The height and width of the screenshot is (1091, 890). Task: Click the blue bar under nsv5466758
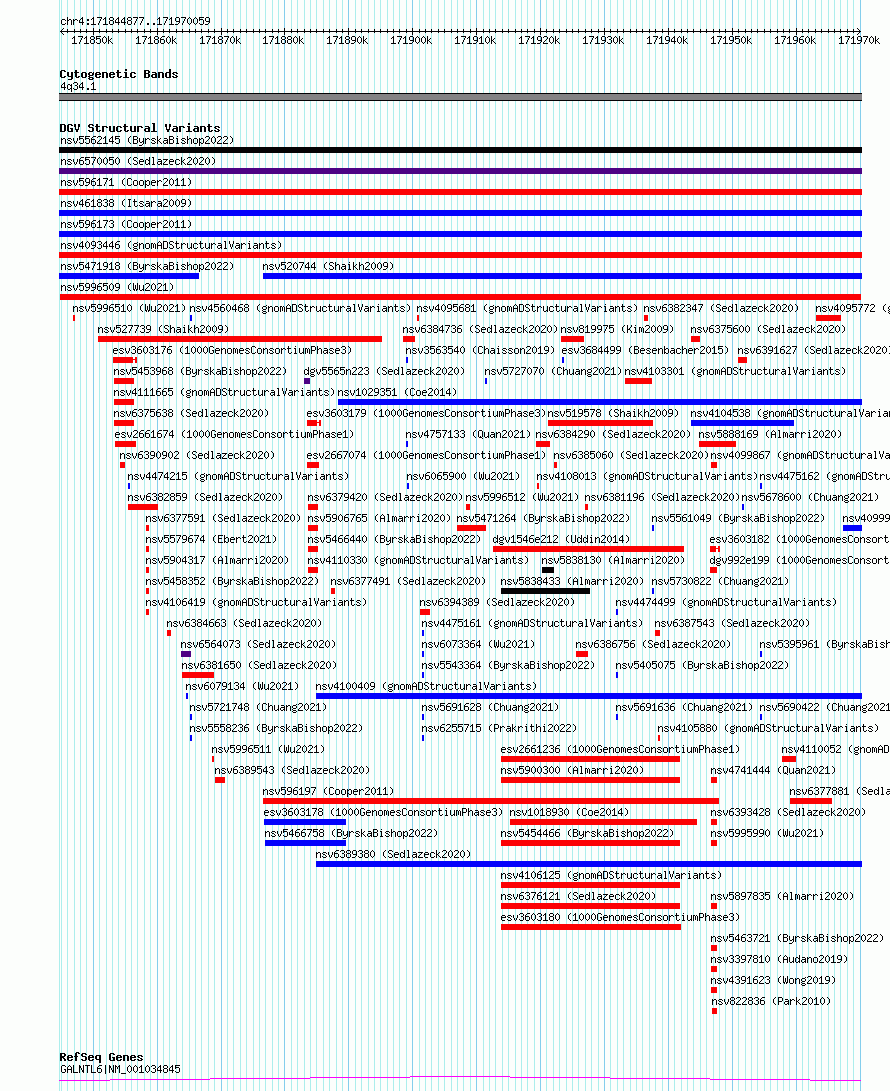(305, 843)
